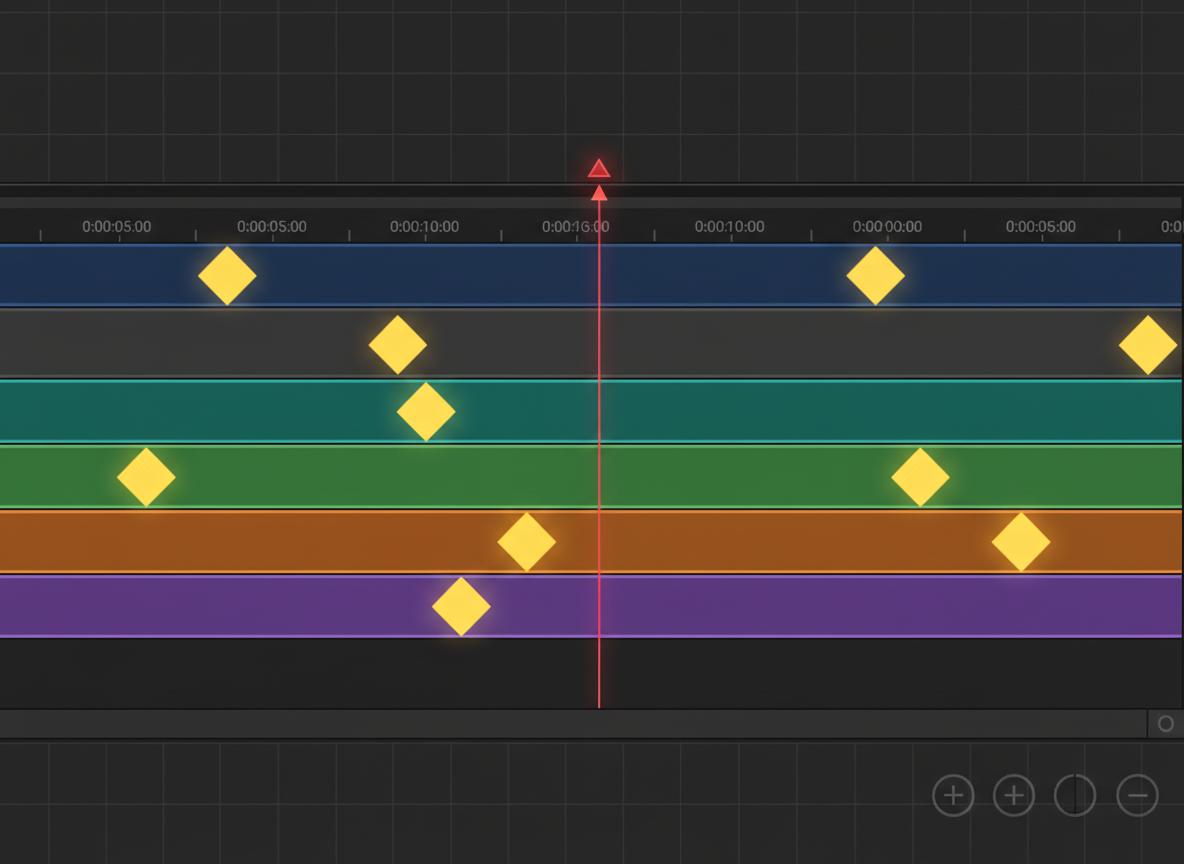1184x864 pixels.
Task: Click the 0:00:16:00 timecode at the playhead
Action: [x=575, y=227]
